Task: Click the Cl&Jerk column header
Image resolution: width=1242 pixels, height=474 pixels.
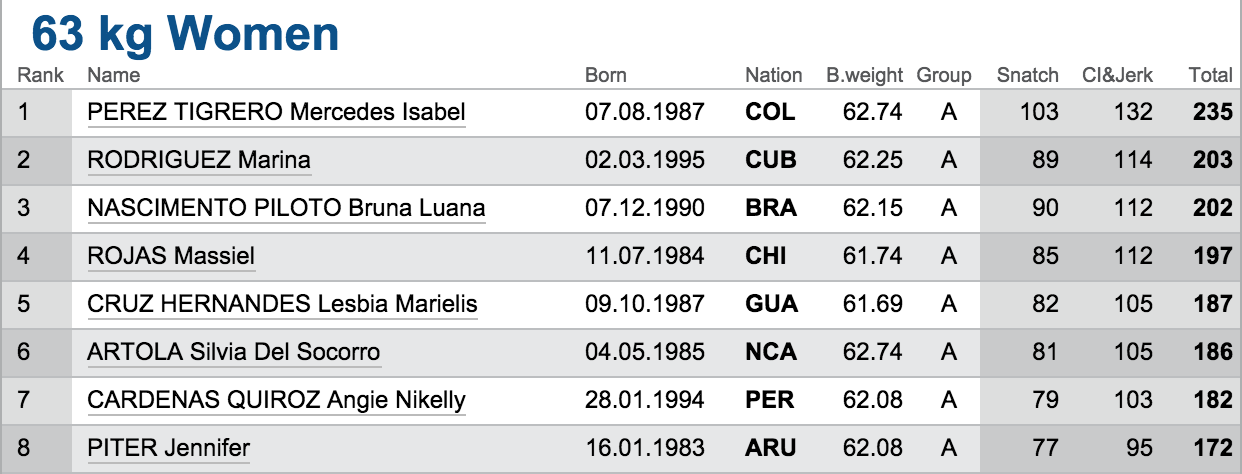Action: click(1118, 75)
